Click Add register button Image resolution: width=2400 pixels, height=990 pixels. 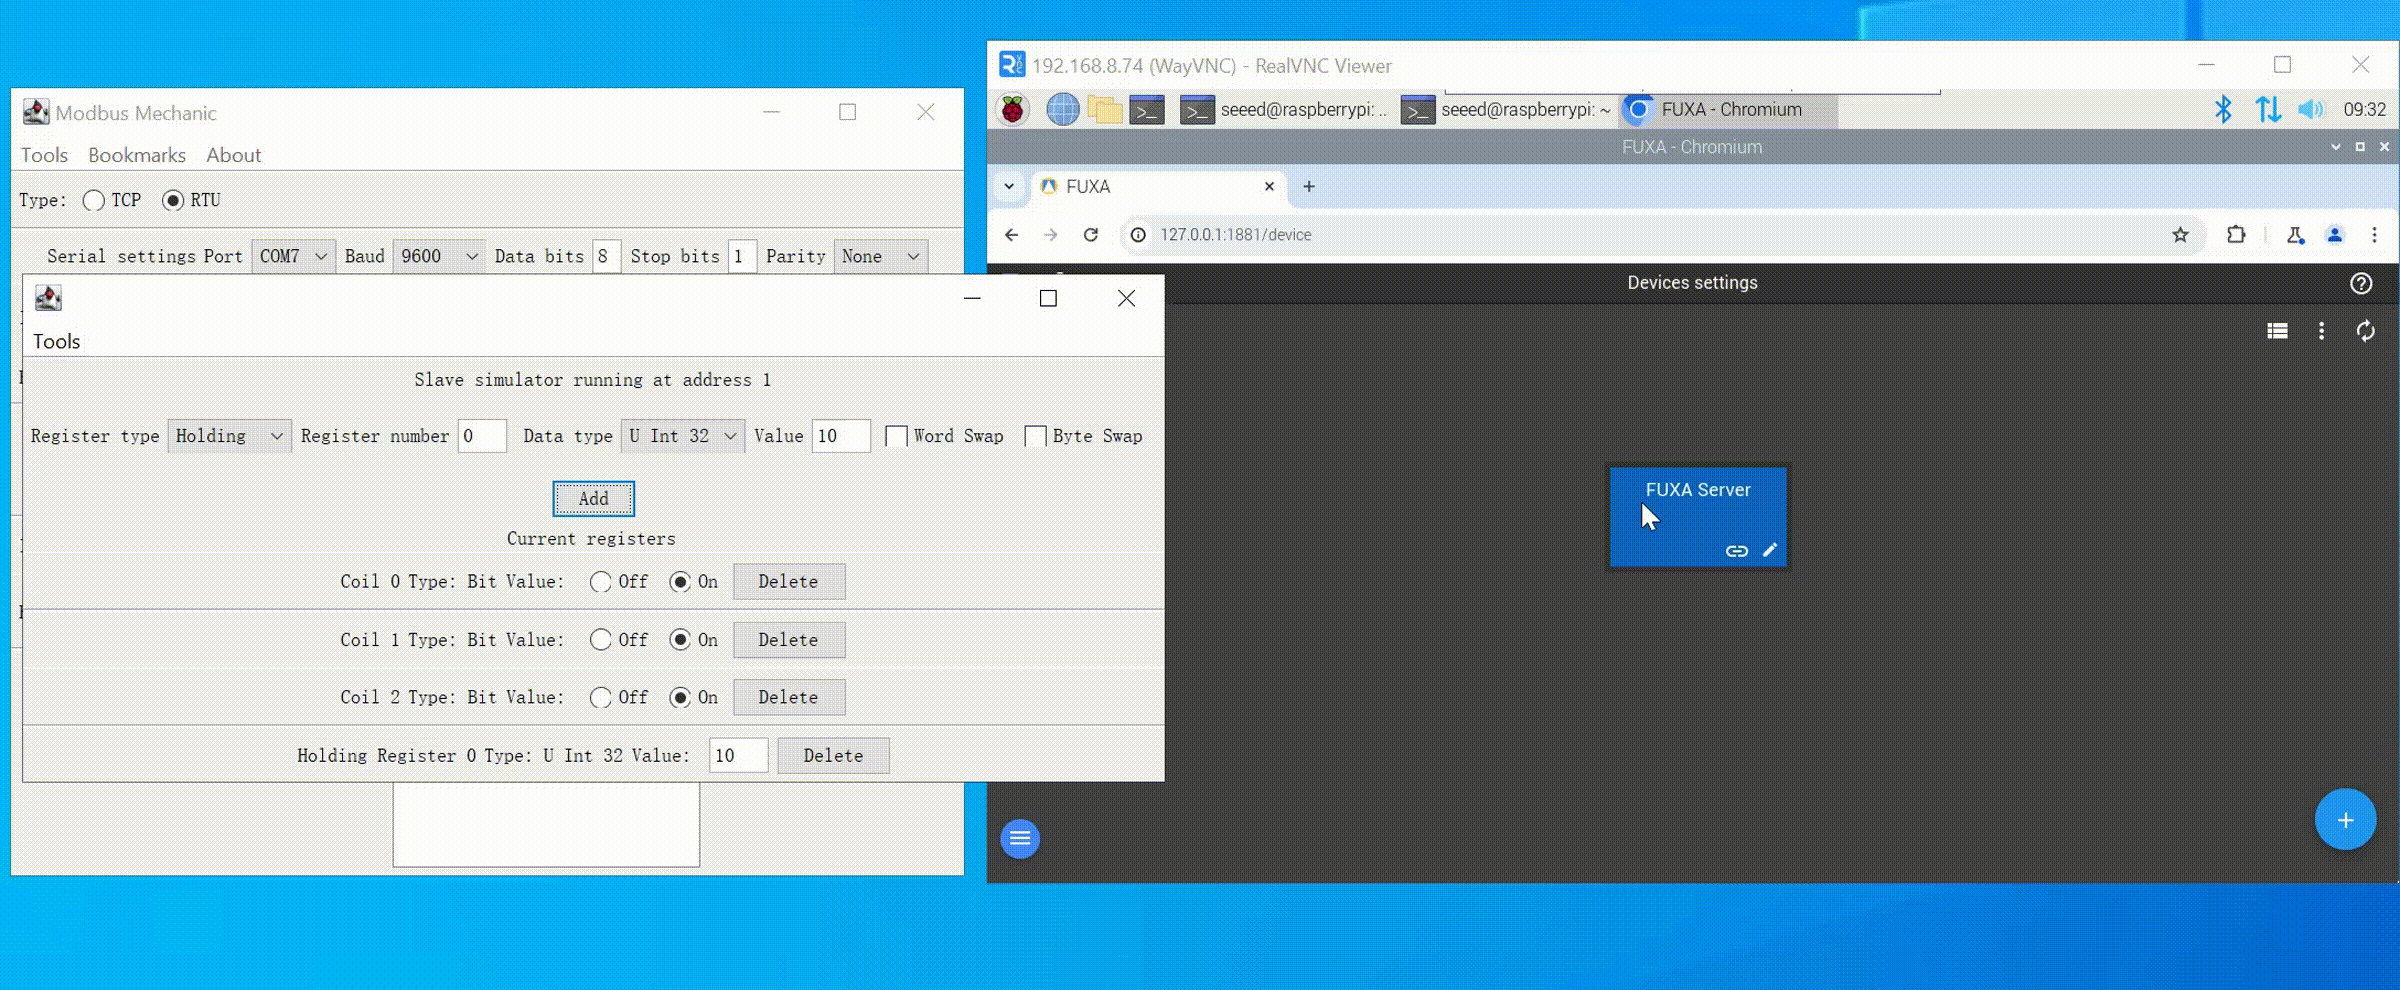point(593,499)
